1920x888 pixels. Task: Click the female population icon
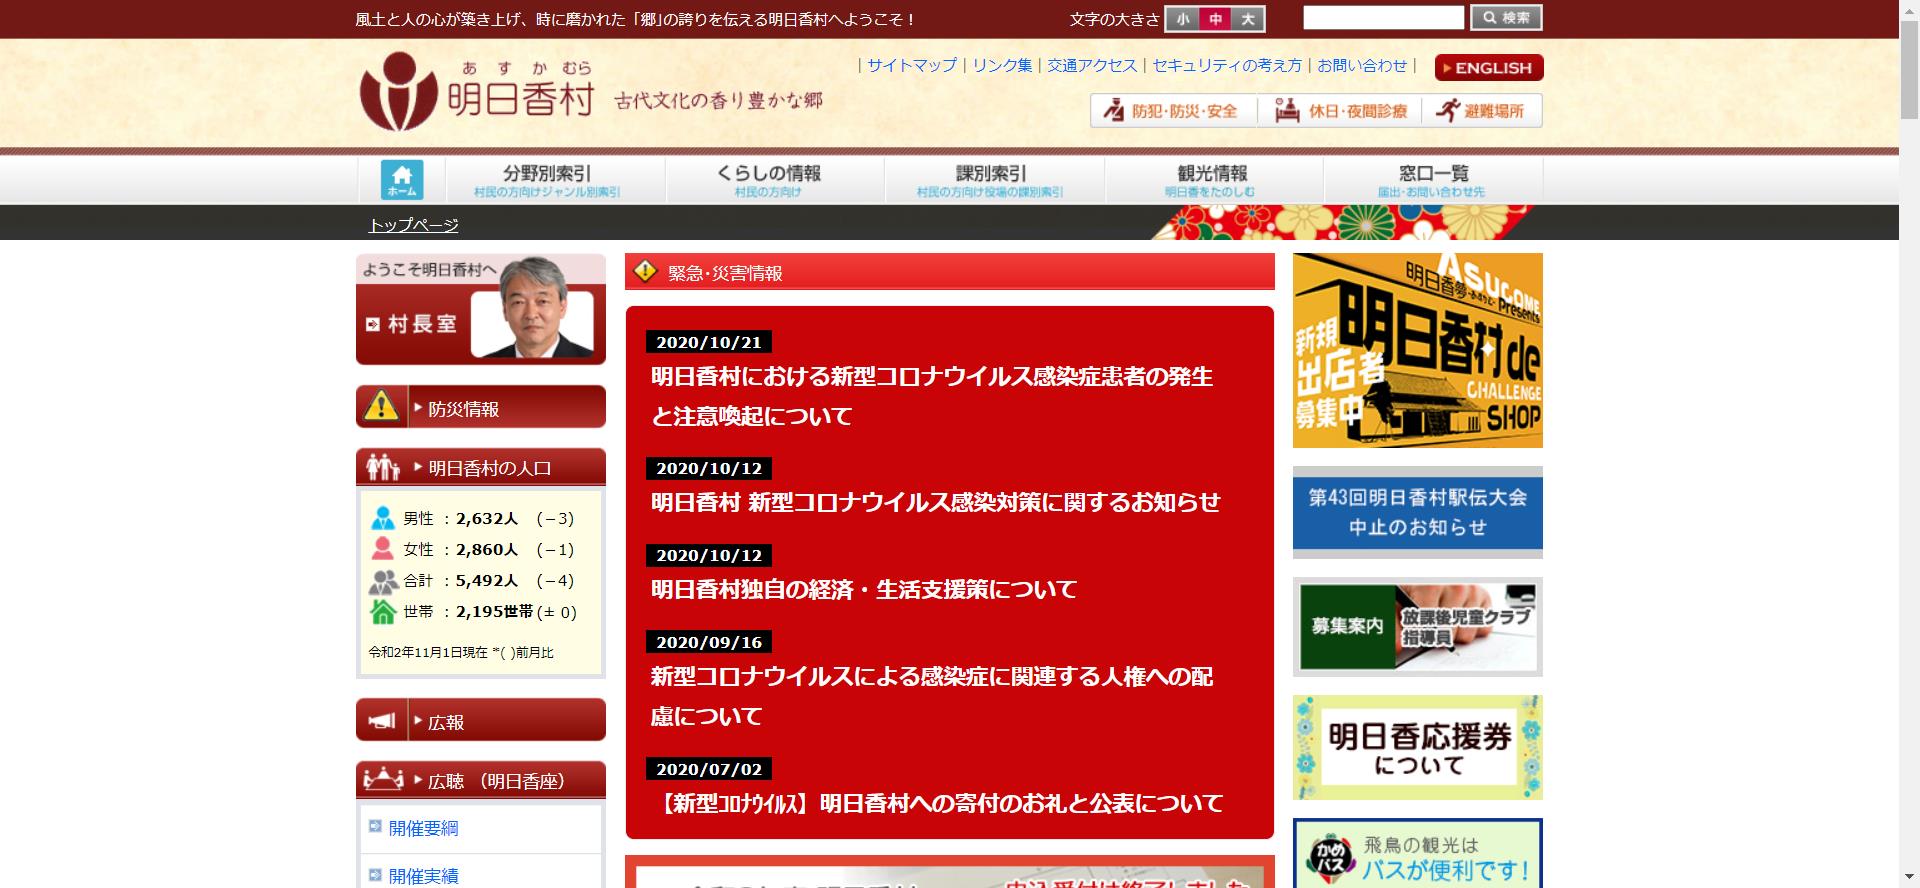[382, 549]
